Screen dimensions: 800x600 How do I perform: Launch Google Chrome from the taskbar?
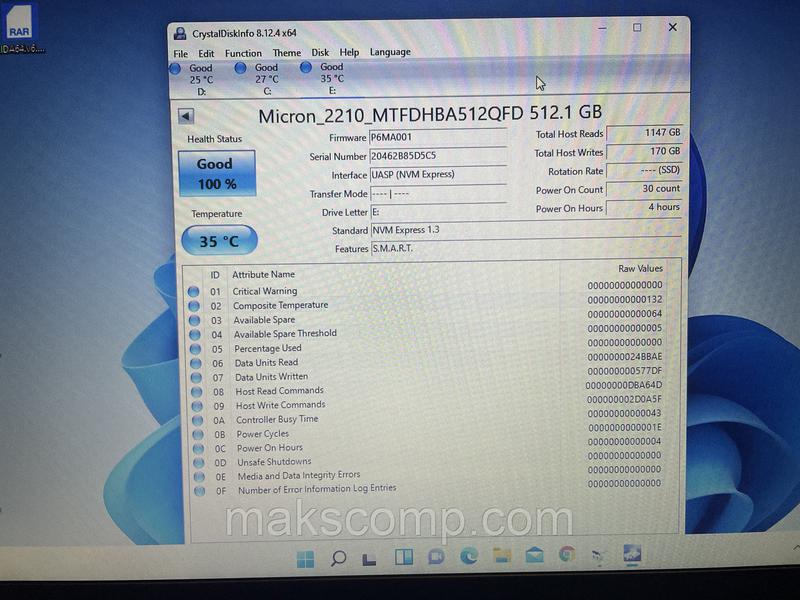[567, 555]
